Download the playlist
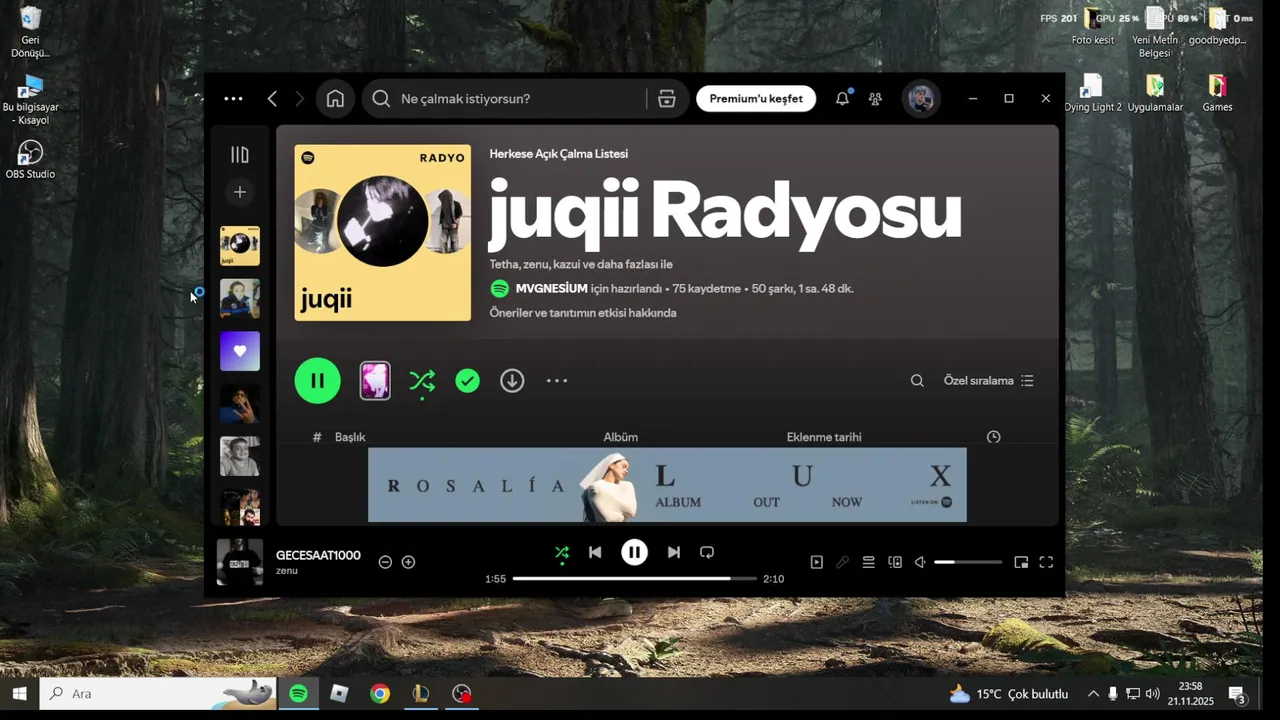The image size is (1280, 720). [512, 381]
